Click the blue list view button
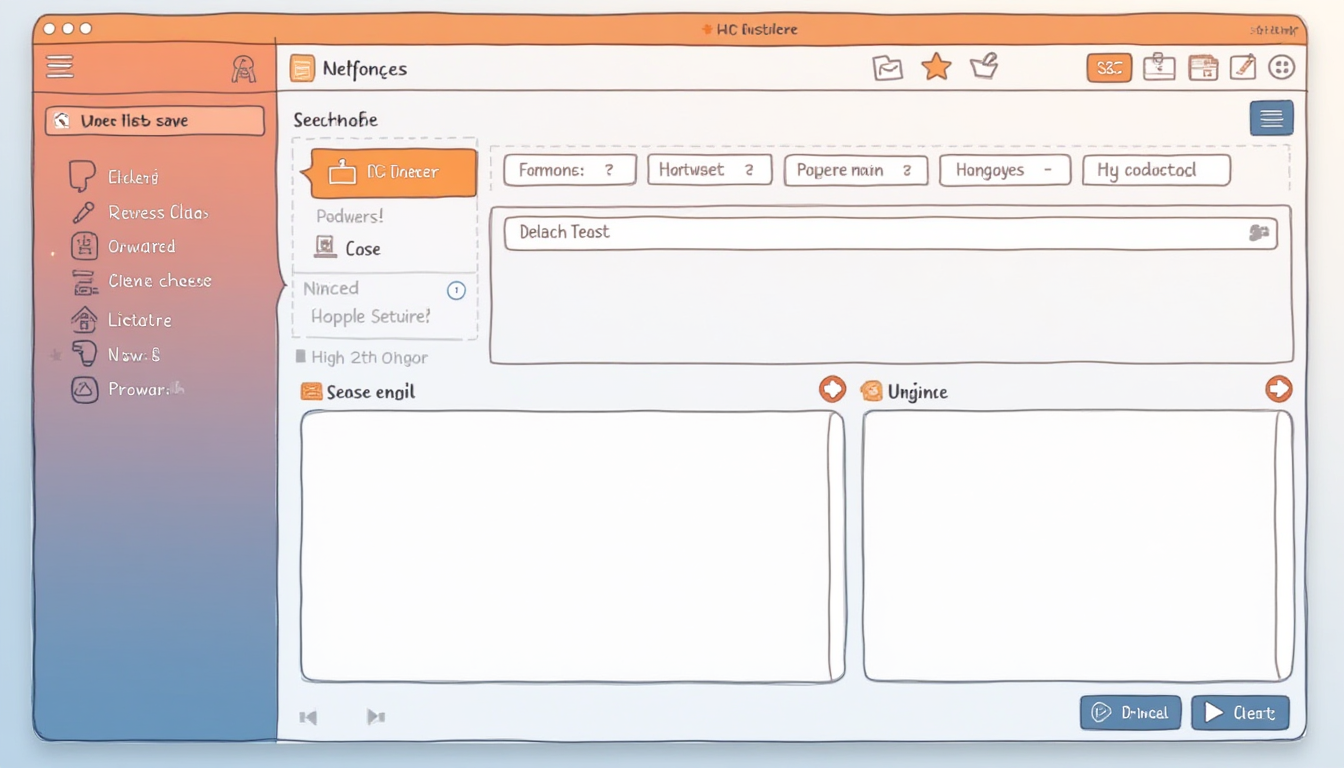This screenshot has width=1344, height=768. point(1271,119)
